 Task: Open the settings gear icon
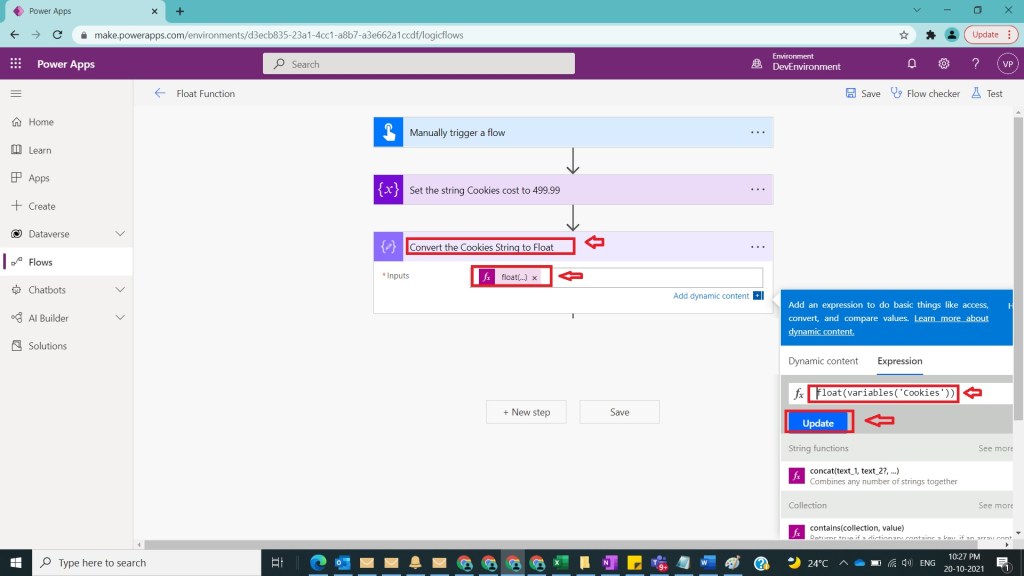point(944,64)
